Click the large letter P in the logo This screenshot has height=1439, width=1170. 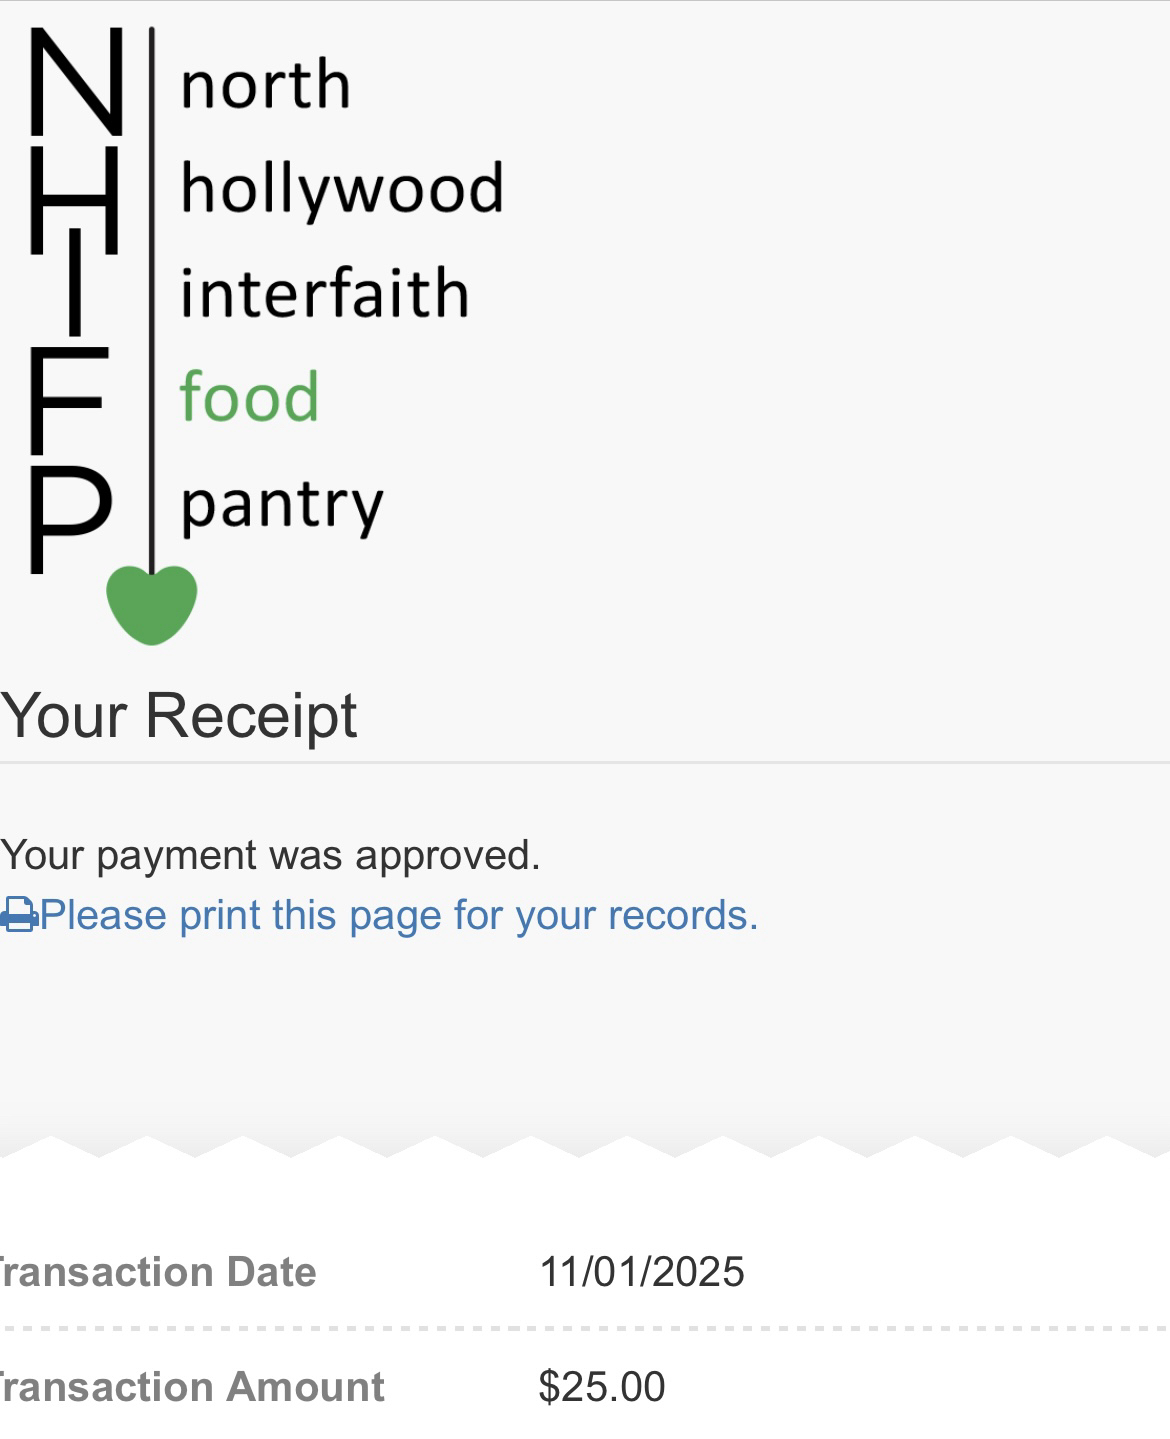[68, 518]
